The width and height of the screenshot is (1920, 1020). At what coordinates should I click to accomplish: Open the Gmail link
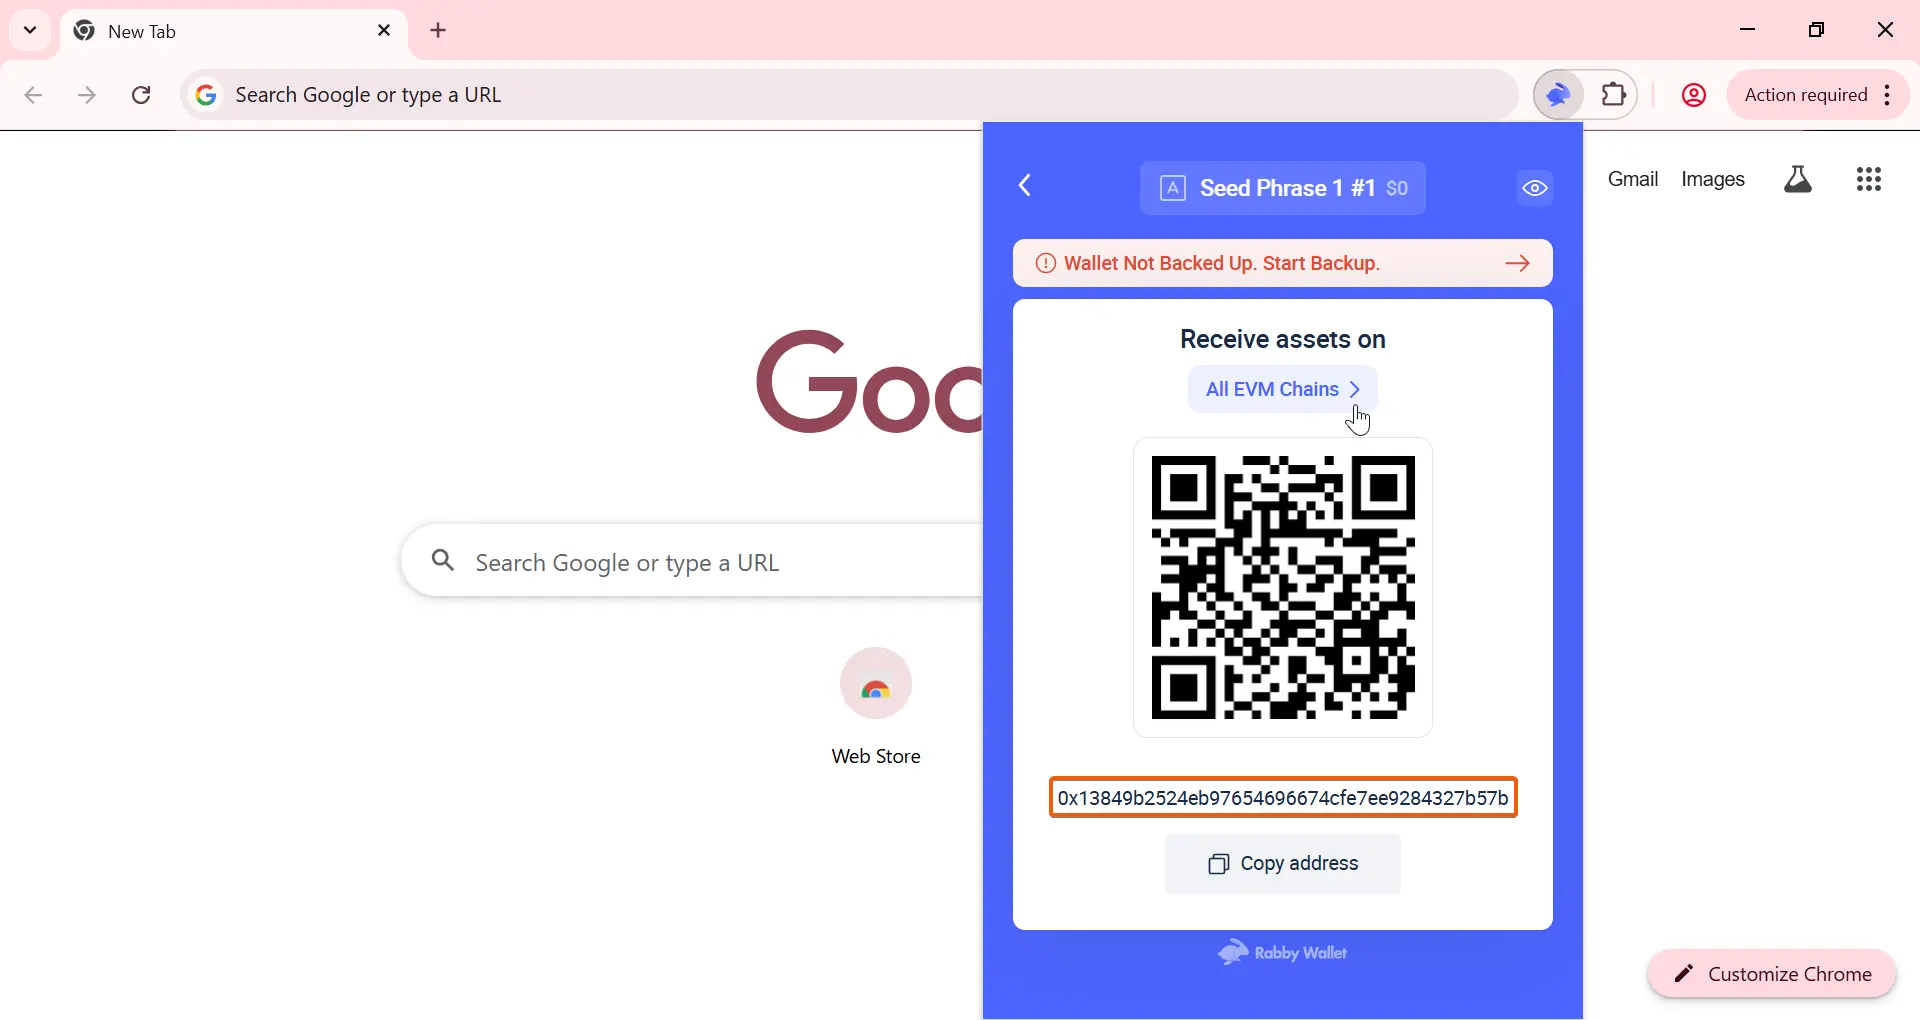click(1633, 180)
